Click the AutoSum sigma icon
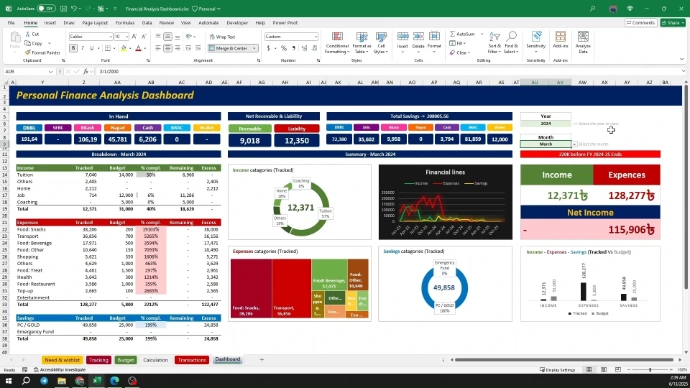 coord(452,34)
